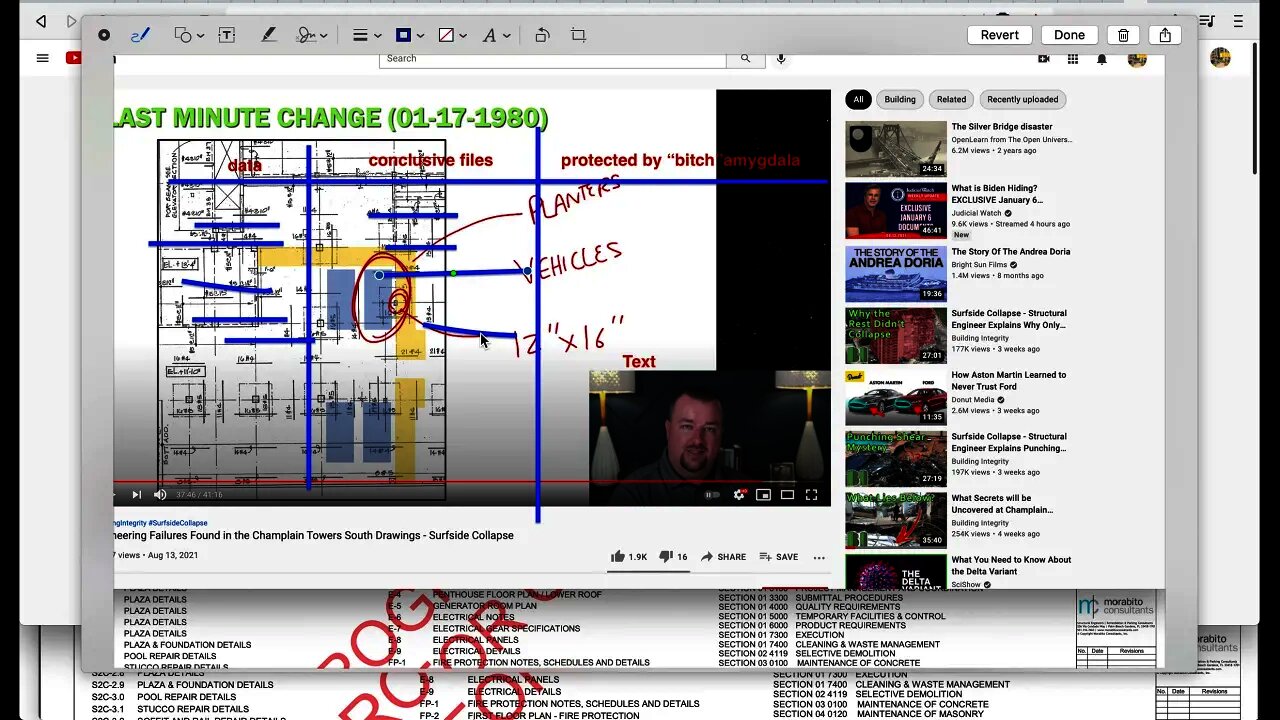This screenshot has width=1280, height=720.
Task: Open the Delta Variant video title
Action: point(1011,566)
